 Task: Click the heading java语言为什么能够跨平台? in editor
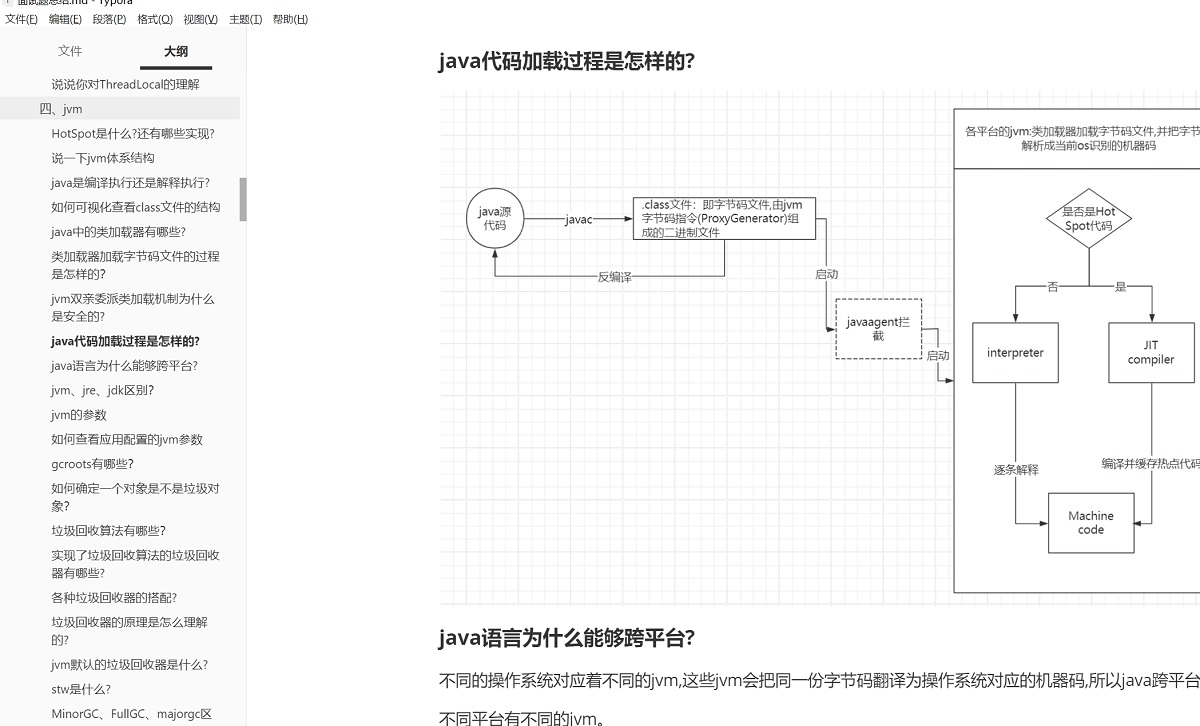[x=566, y=638]
